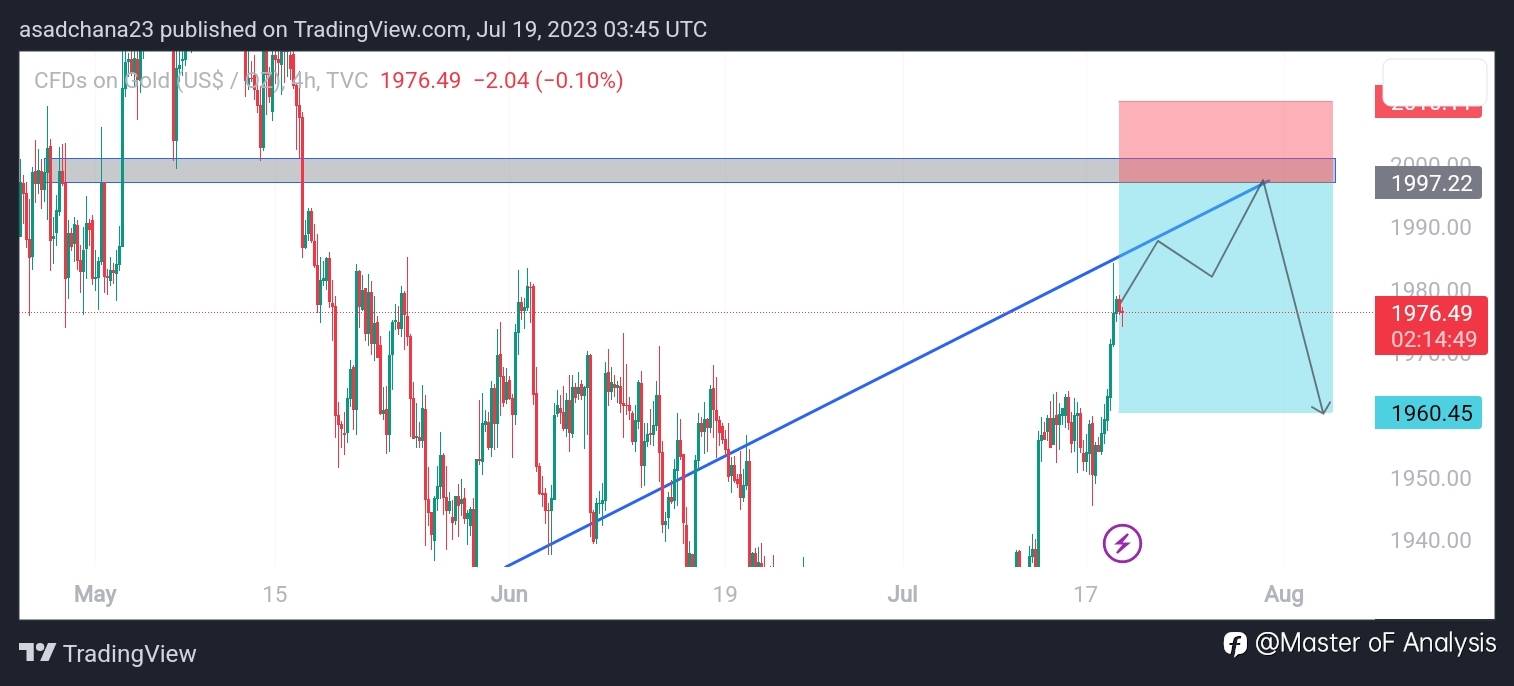The height and width of the screenshot is (686, 1514).
Task: Click the −2.04 (−0.10%) change value
Action: pyautogui.click(x=548, y=80)
